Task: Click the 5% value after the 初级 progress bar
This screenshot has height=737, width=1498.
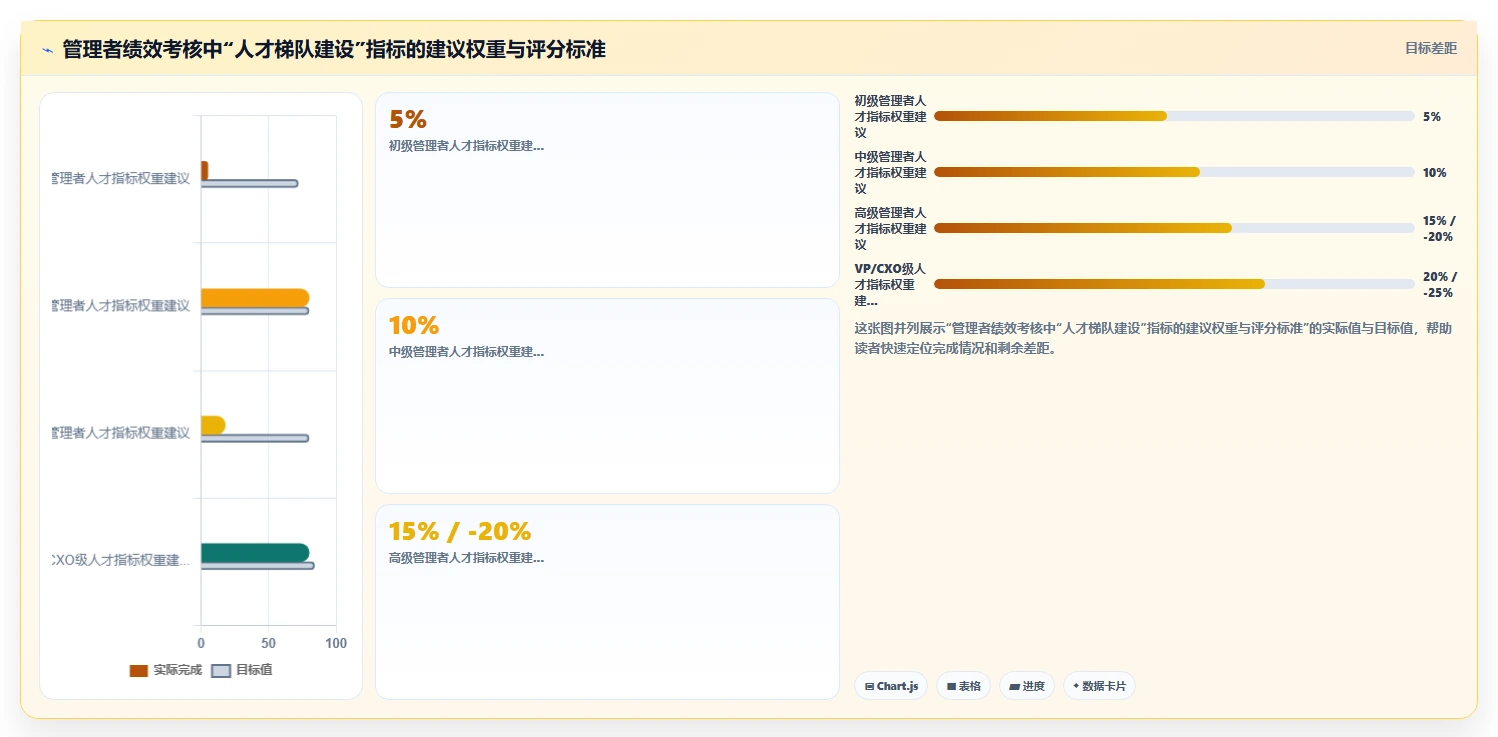Action: (1432, 117)
